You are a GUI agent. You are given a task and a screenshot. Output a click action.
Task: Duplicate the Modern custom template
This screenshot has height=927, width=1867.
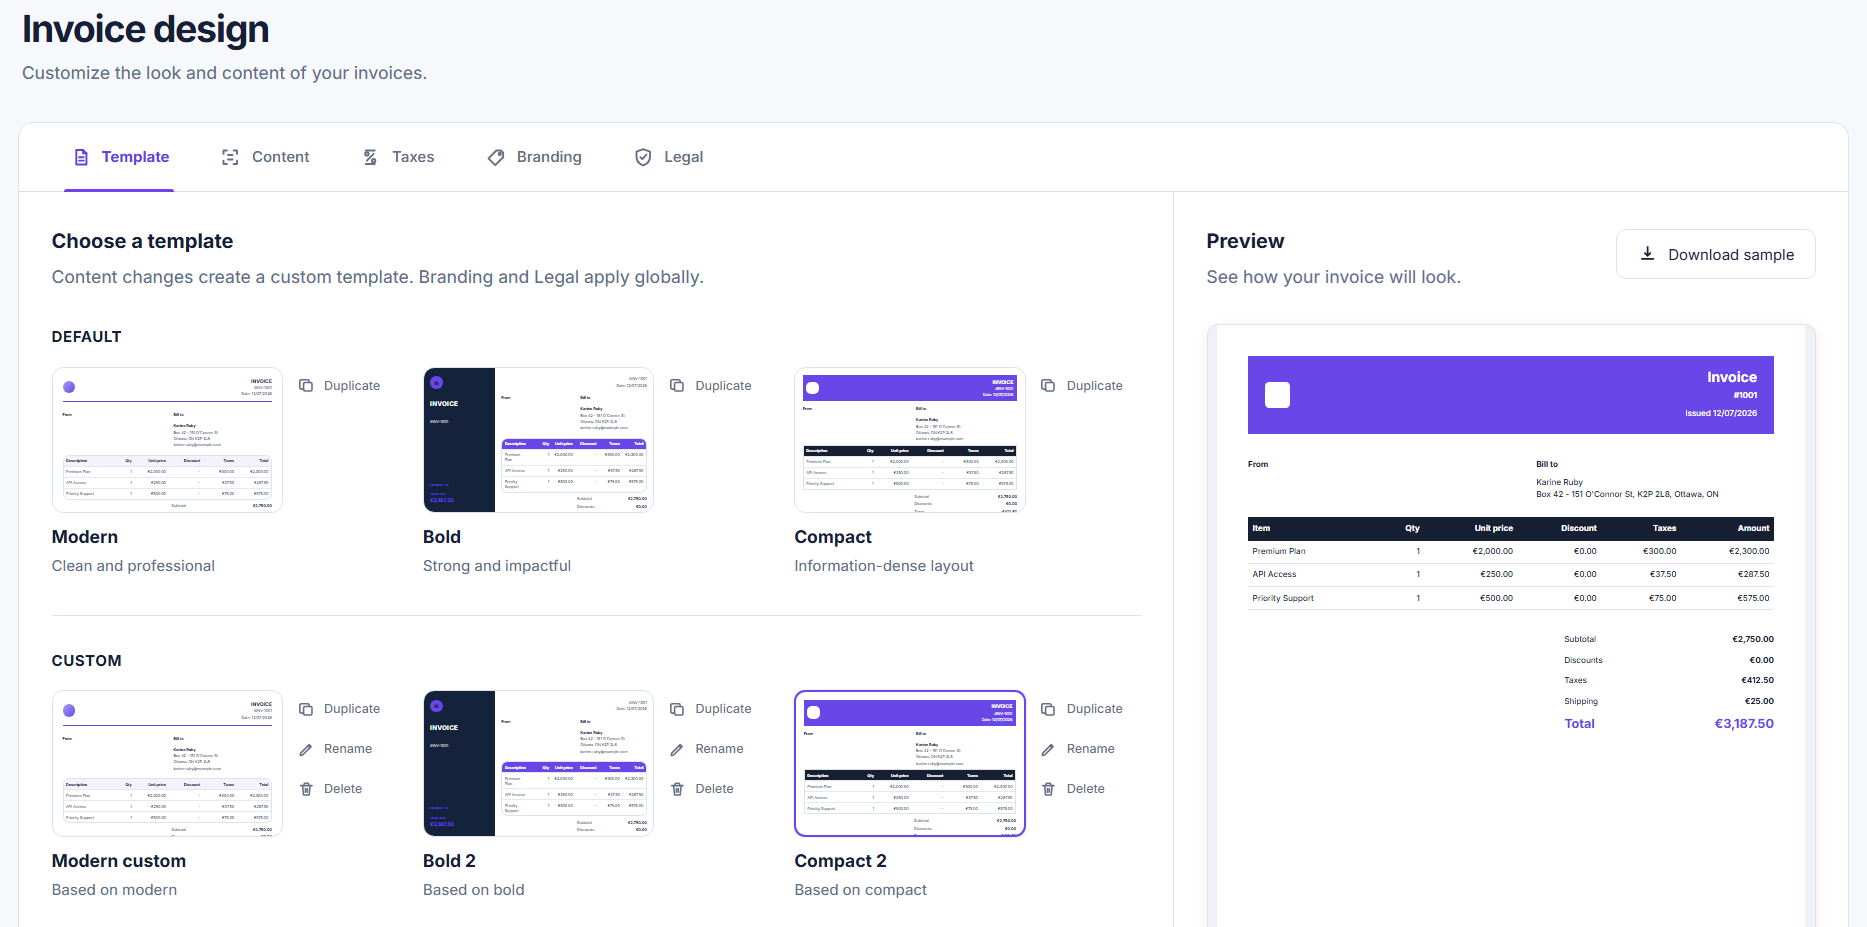point(340,709)
